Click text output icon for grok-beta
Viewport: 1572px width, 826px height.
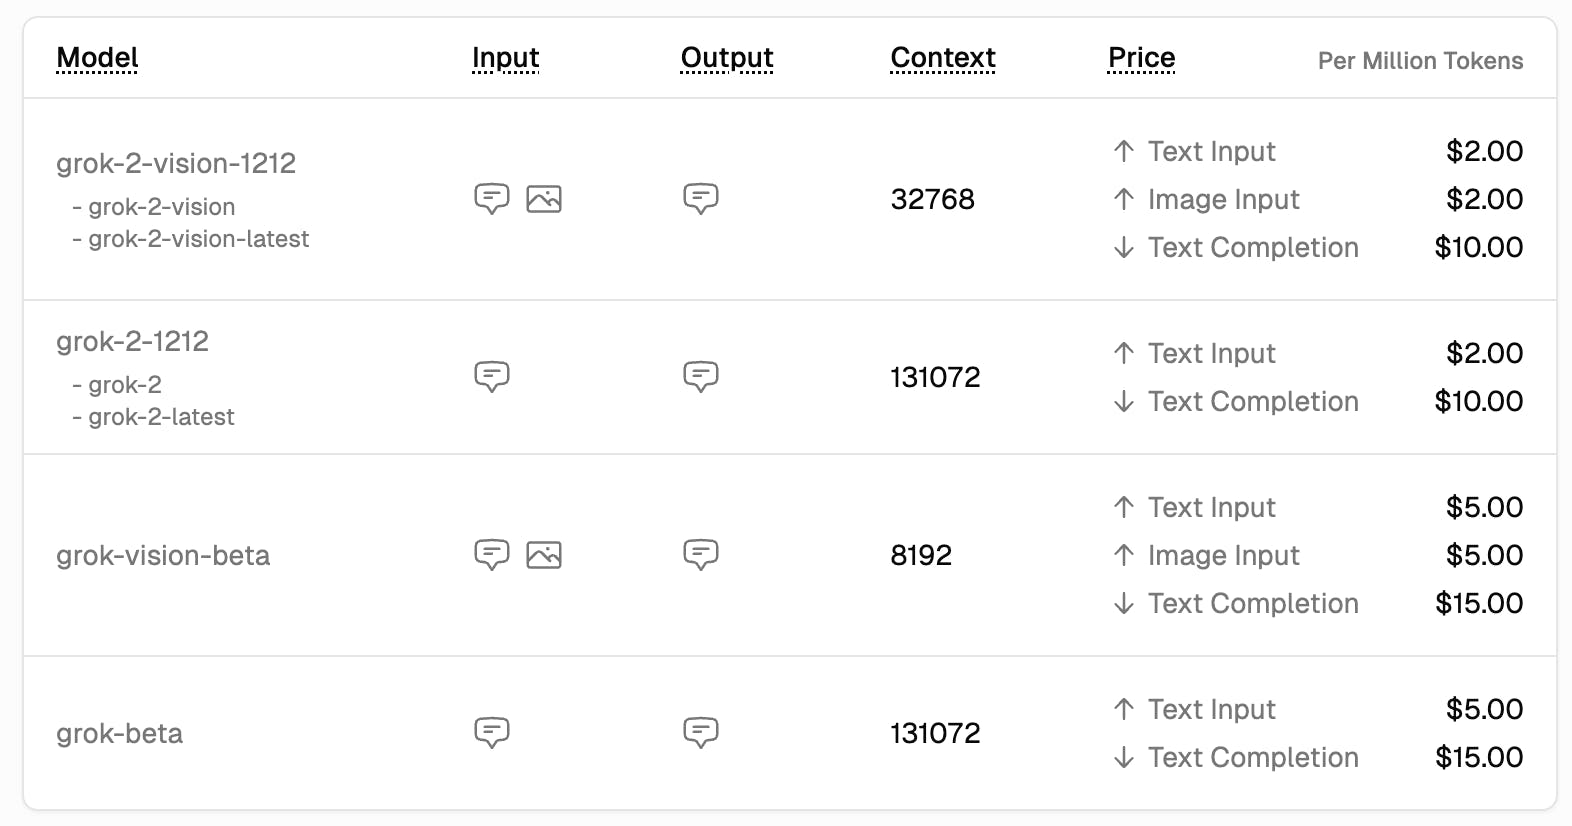click(x=700, y=732)
